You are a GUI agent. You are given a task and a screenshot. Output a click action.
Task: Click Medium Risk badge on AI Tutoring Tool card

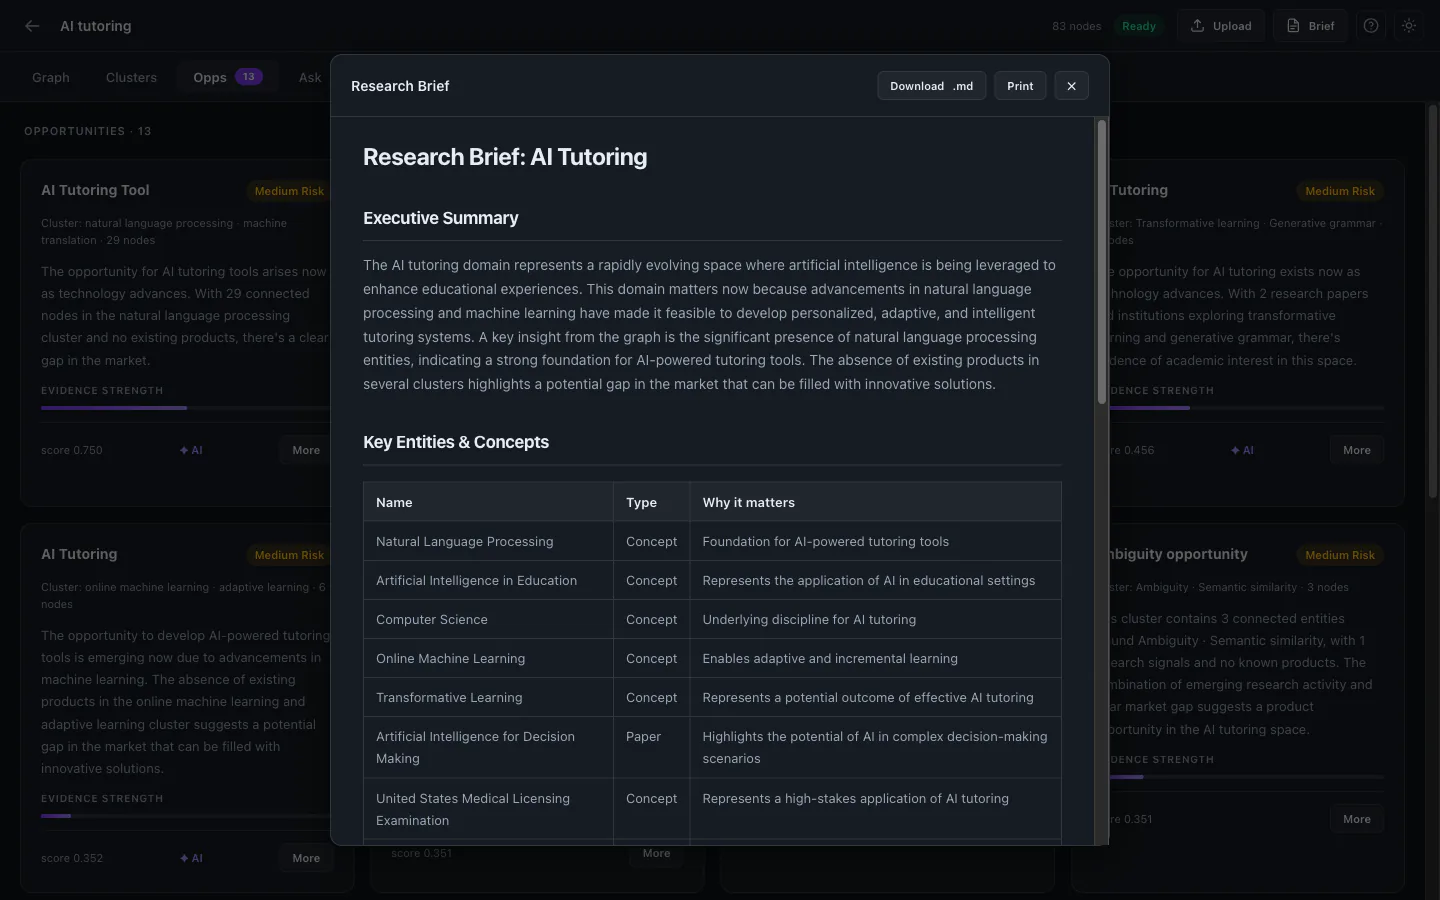(x=289, y=191)
